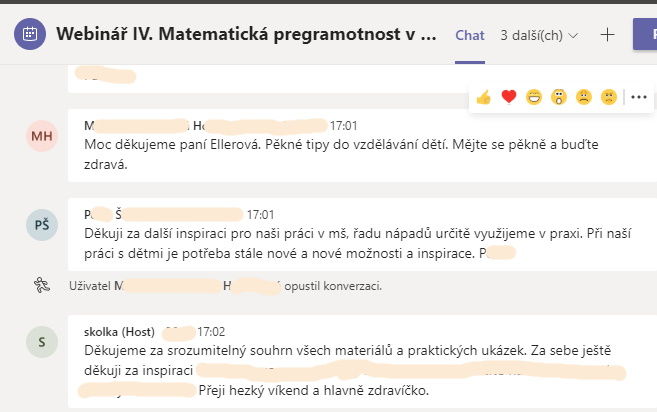
Task: React with the surprised face emoji
Action: [559, 97]
